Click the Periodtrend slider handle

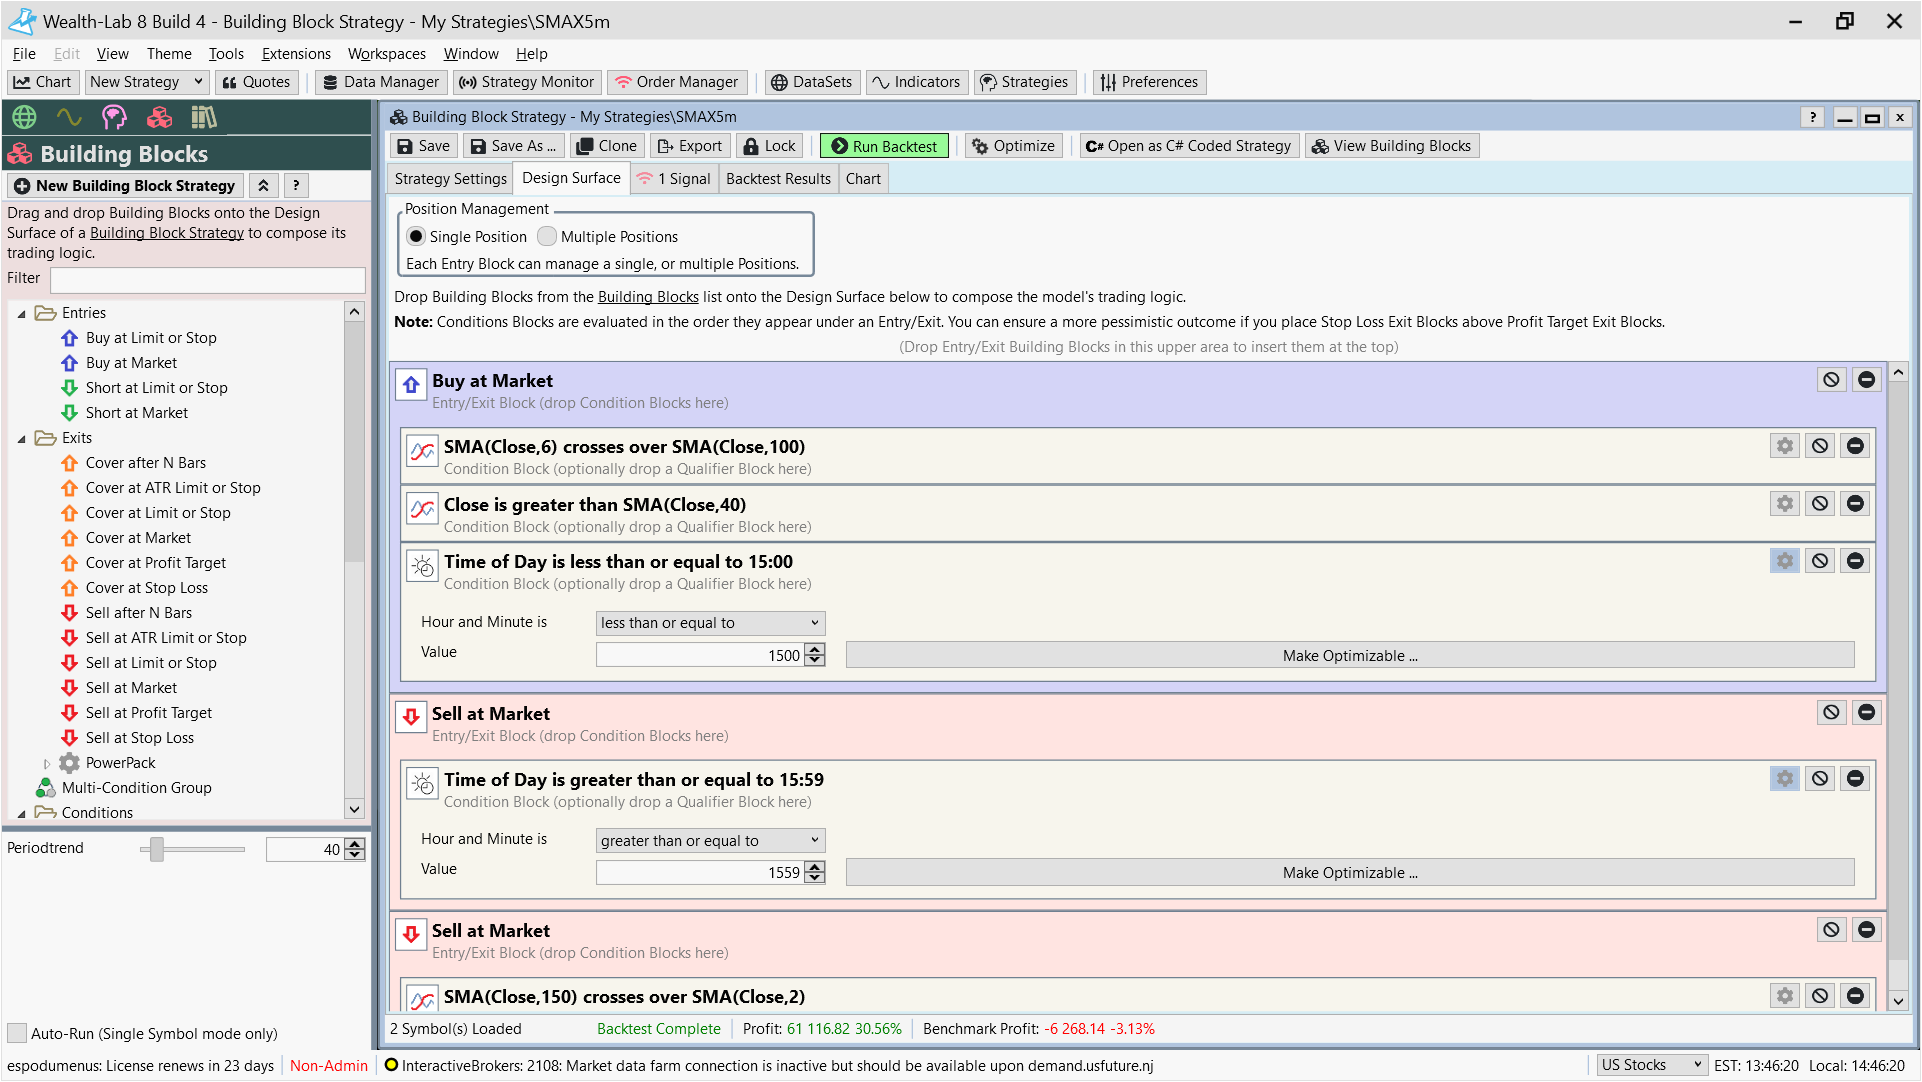click(x=157, y=849)
